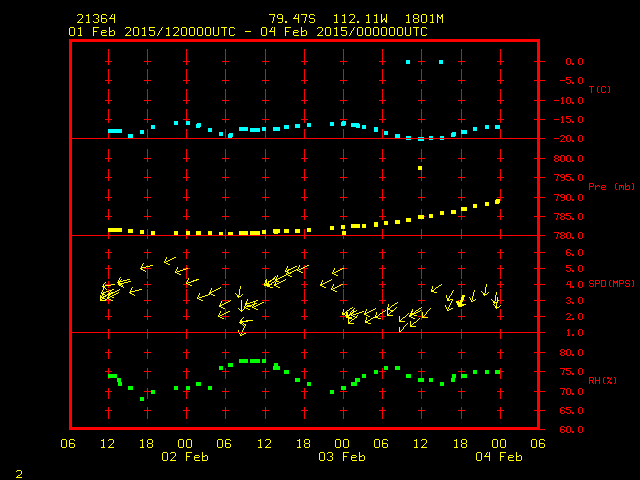
Task: Click the -15.0 temperature tick label
Action: (x=569, y=120)
